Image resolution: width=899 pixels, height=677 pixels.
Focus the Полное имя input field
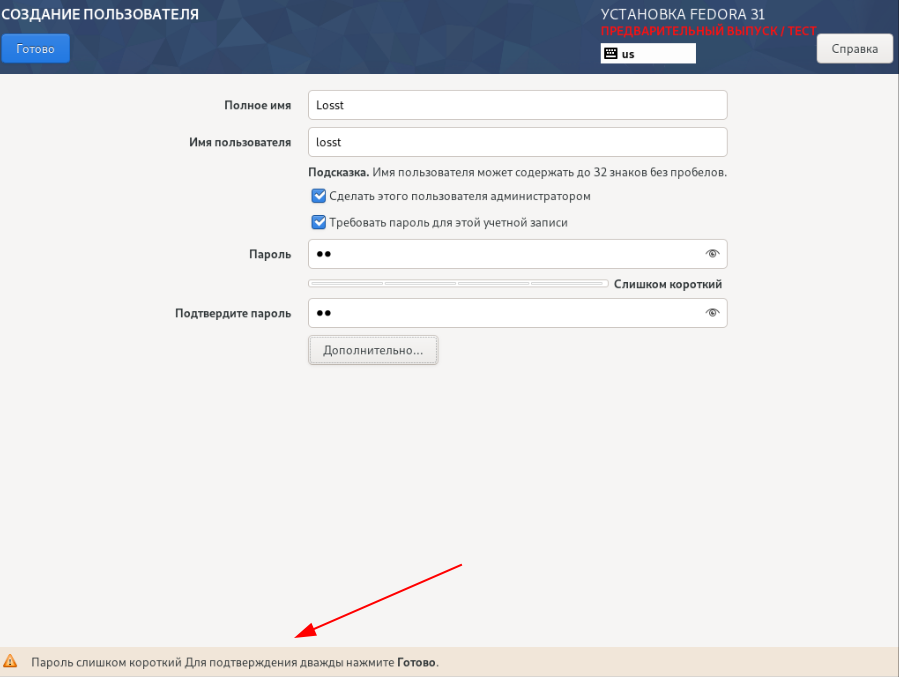point(517,105)
